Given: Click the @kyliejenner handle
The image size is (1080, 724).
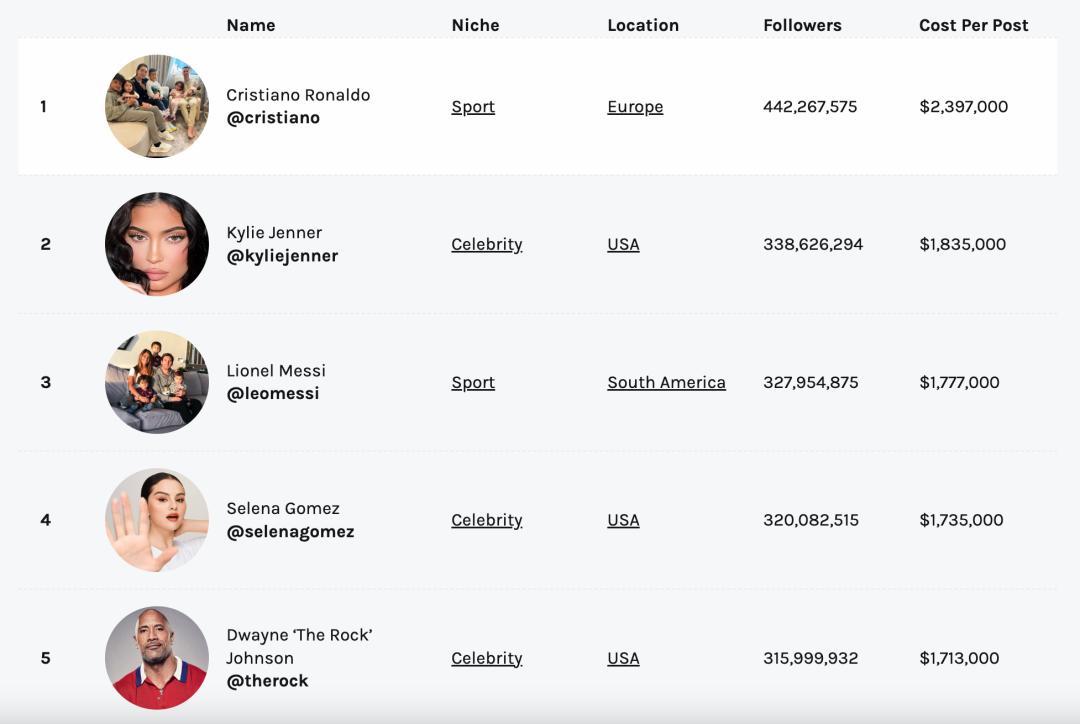Looking at the screenshot, I should [x=282, y=256].
